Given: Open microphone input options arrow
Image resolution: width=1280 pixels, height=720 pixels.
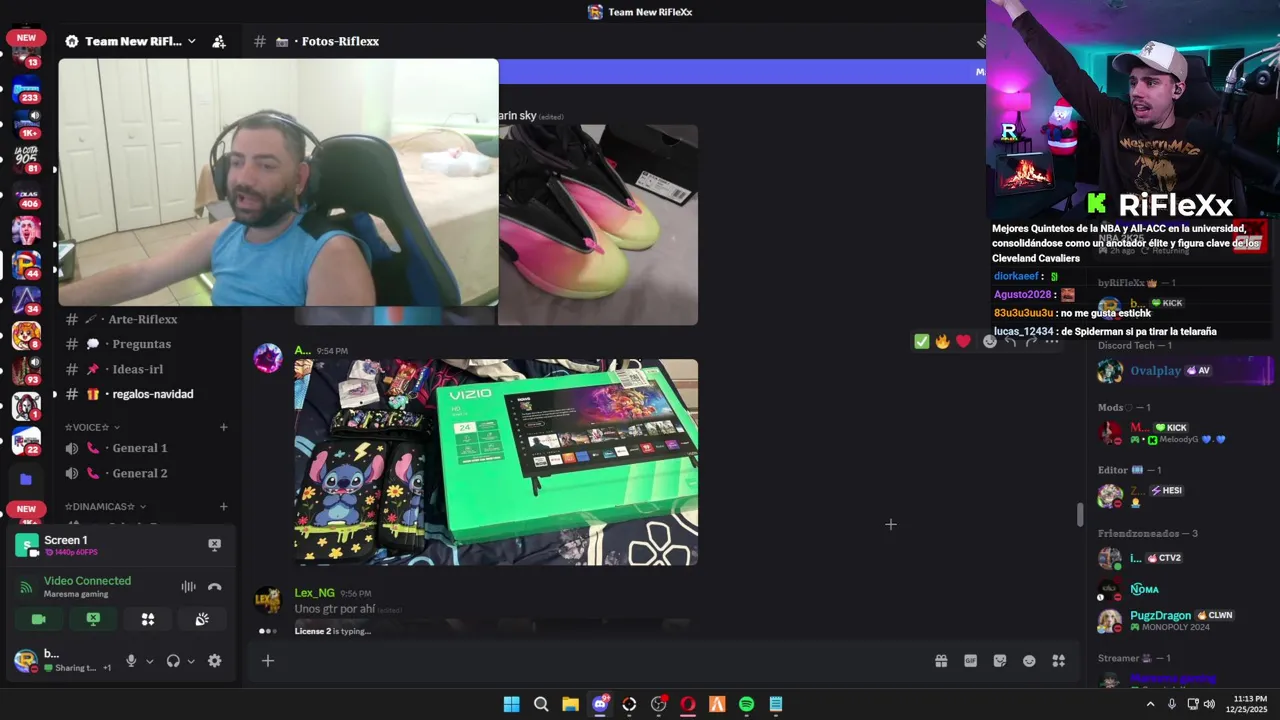Looking at the screenshot, I should [x=150, y=661].
